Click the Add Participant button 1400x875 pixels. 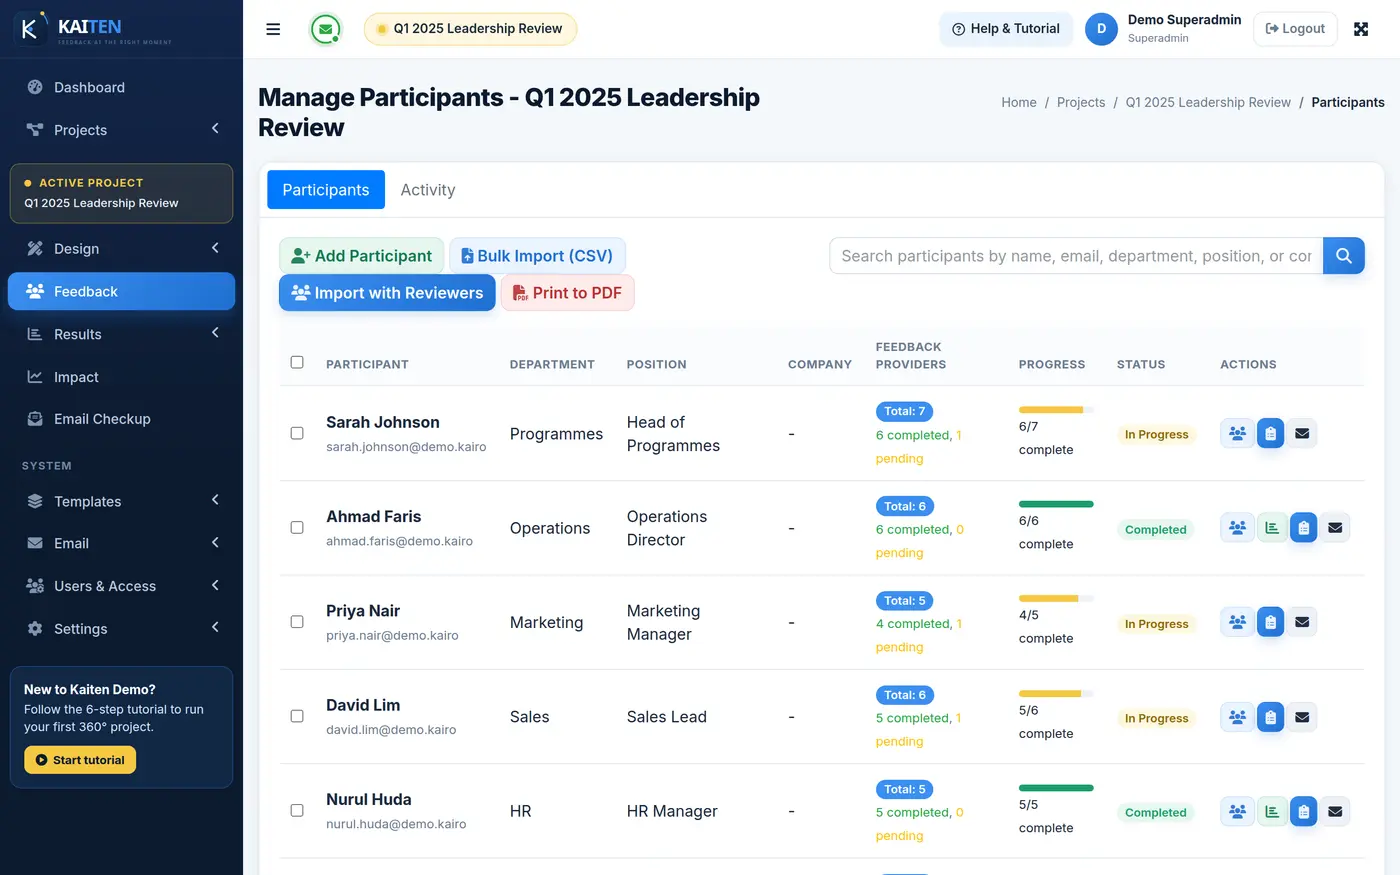pyautogui.click(x=361, y=256)
